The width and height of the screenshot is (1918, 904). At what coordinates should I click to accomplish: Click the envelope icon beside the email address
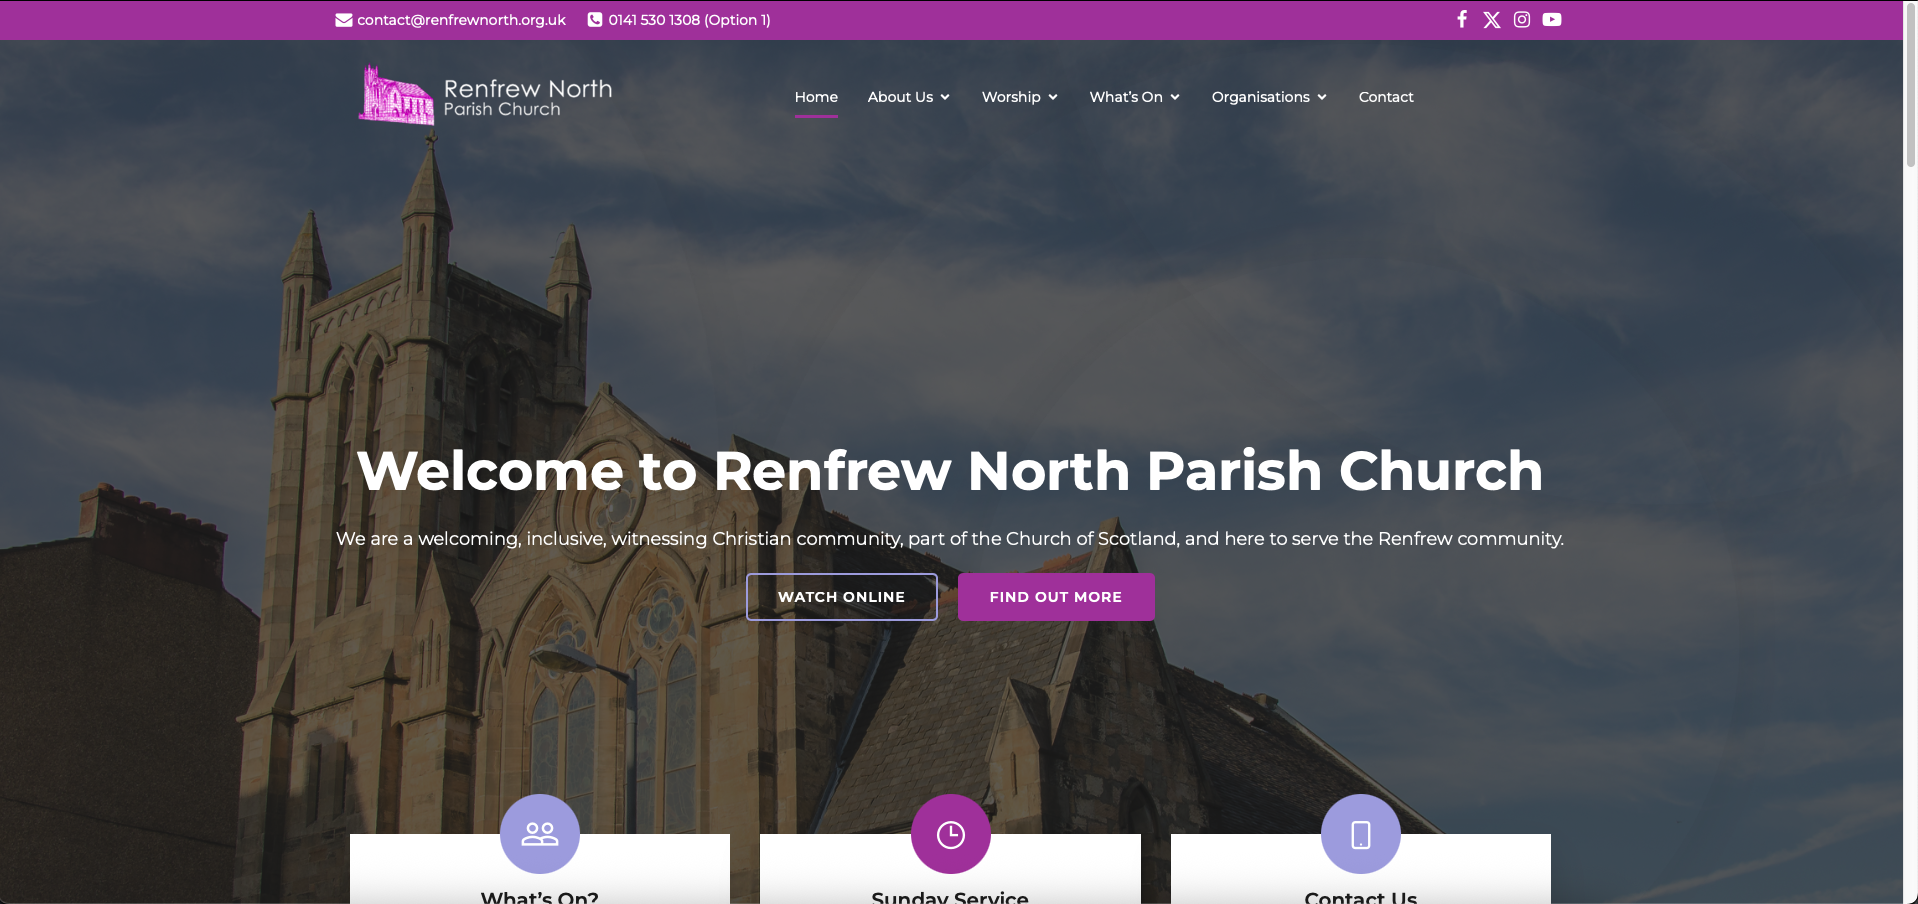(x=343, y=20)
